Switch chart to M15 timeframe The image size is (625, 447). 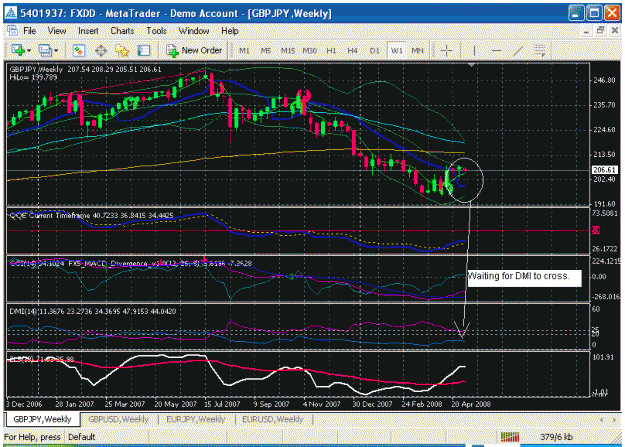tap(287, 51)
